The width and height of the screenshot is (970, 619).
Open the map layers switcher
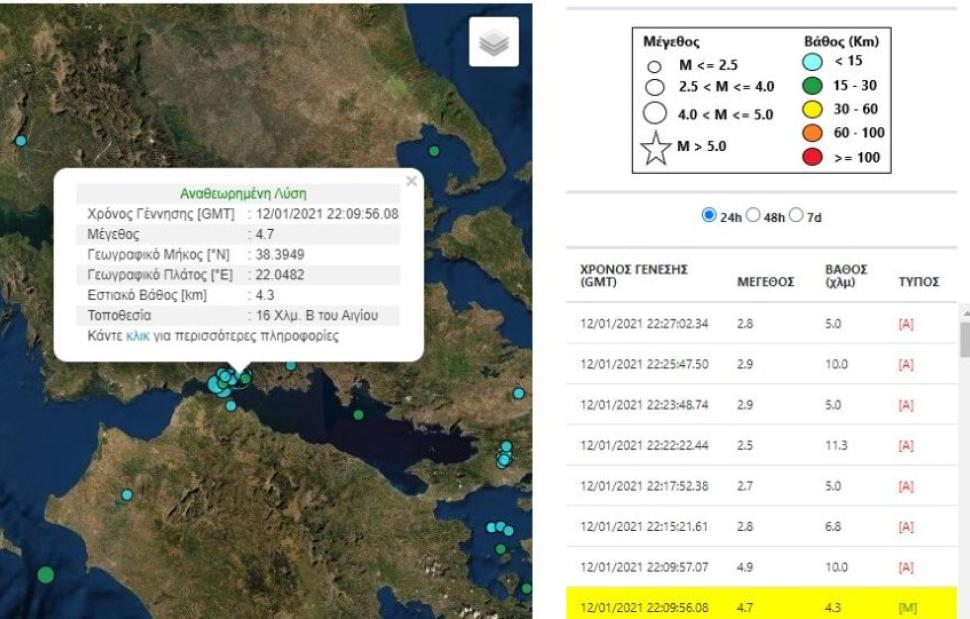coord(494,42)
